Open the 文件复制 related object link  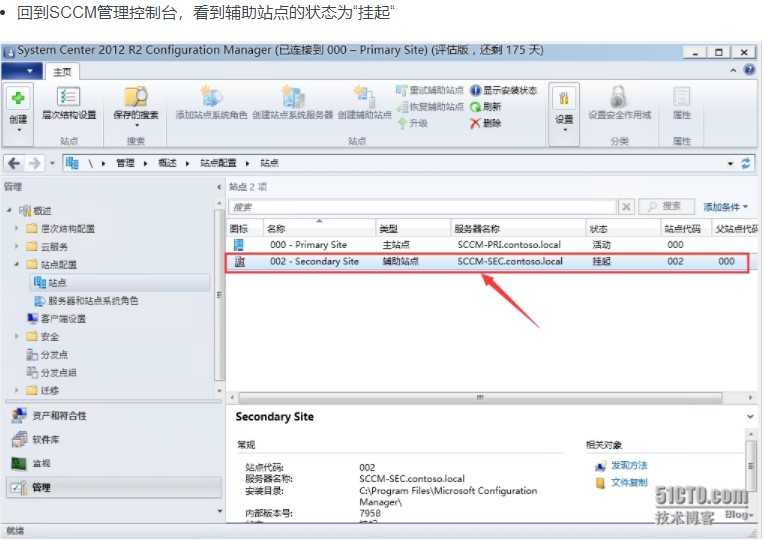(621, 482)
